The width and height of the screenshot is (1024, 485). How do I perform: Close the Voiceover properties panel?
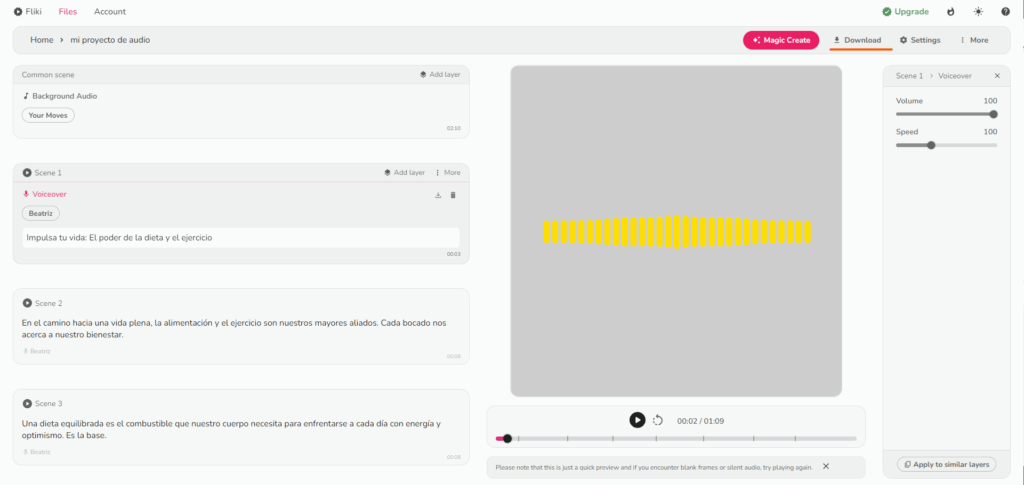coord(996,76)
